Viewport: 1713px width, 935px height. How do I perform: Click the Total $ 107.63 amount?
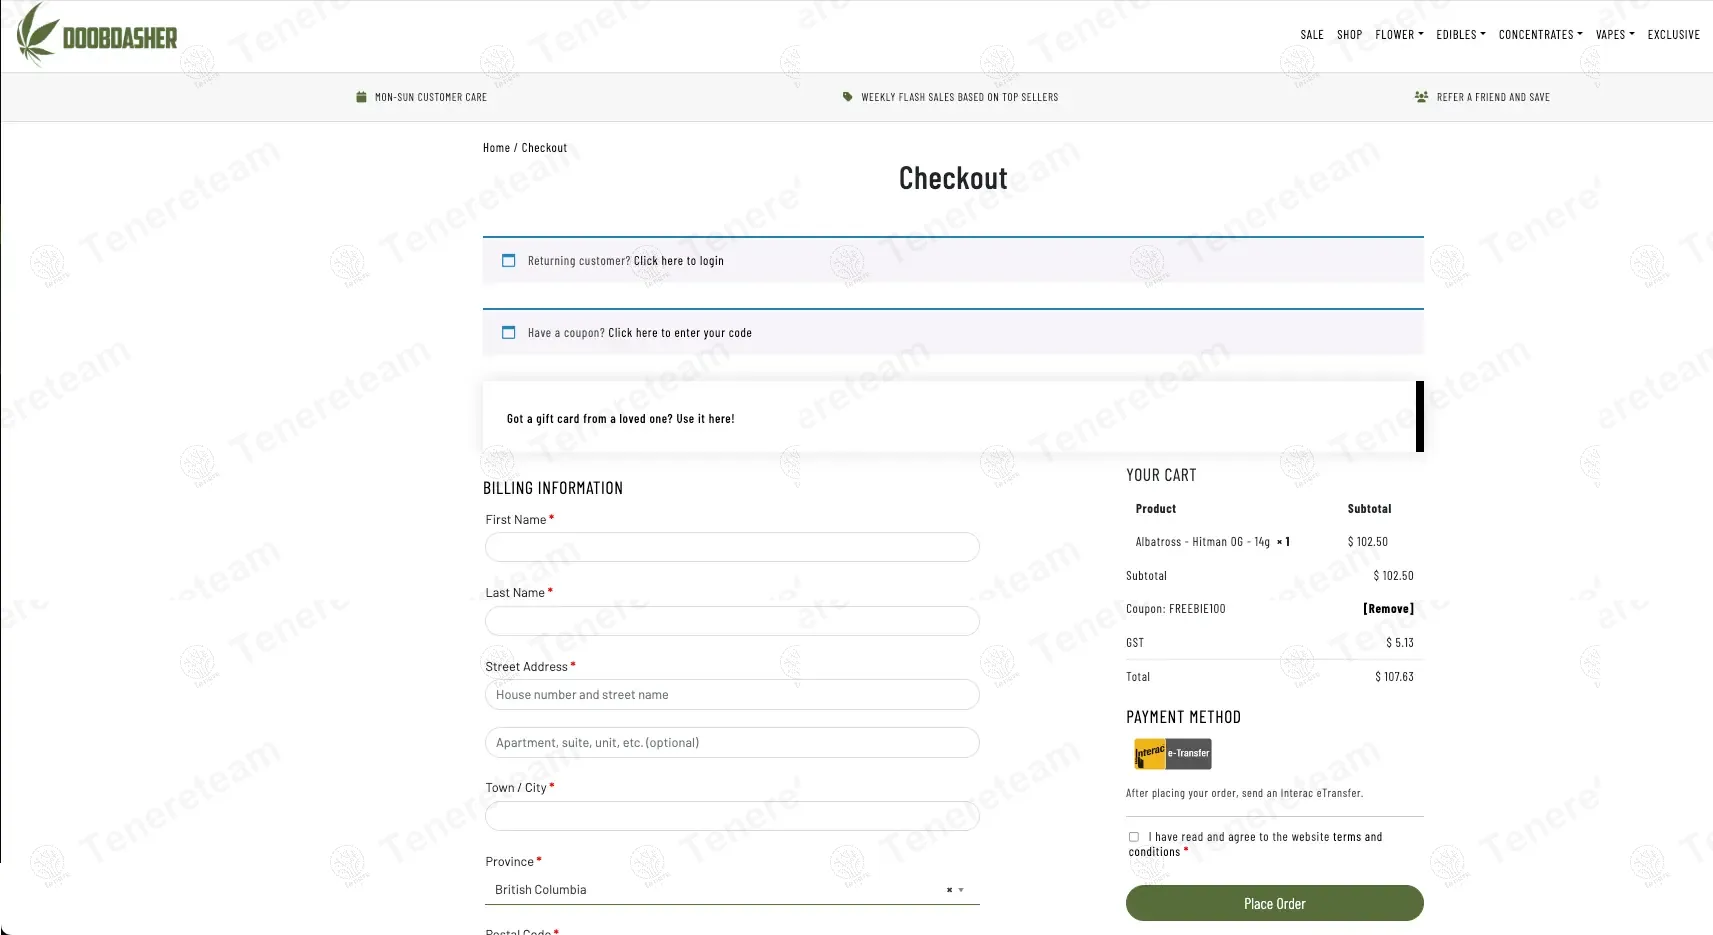[1394, 677]
